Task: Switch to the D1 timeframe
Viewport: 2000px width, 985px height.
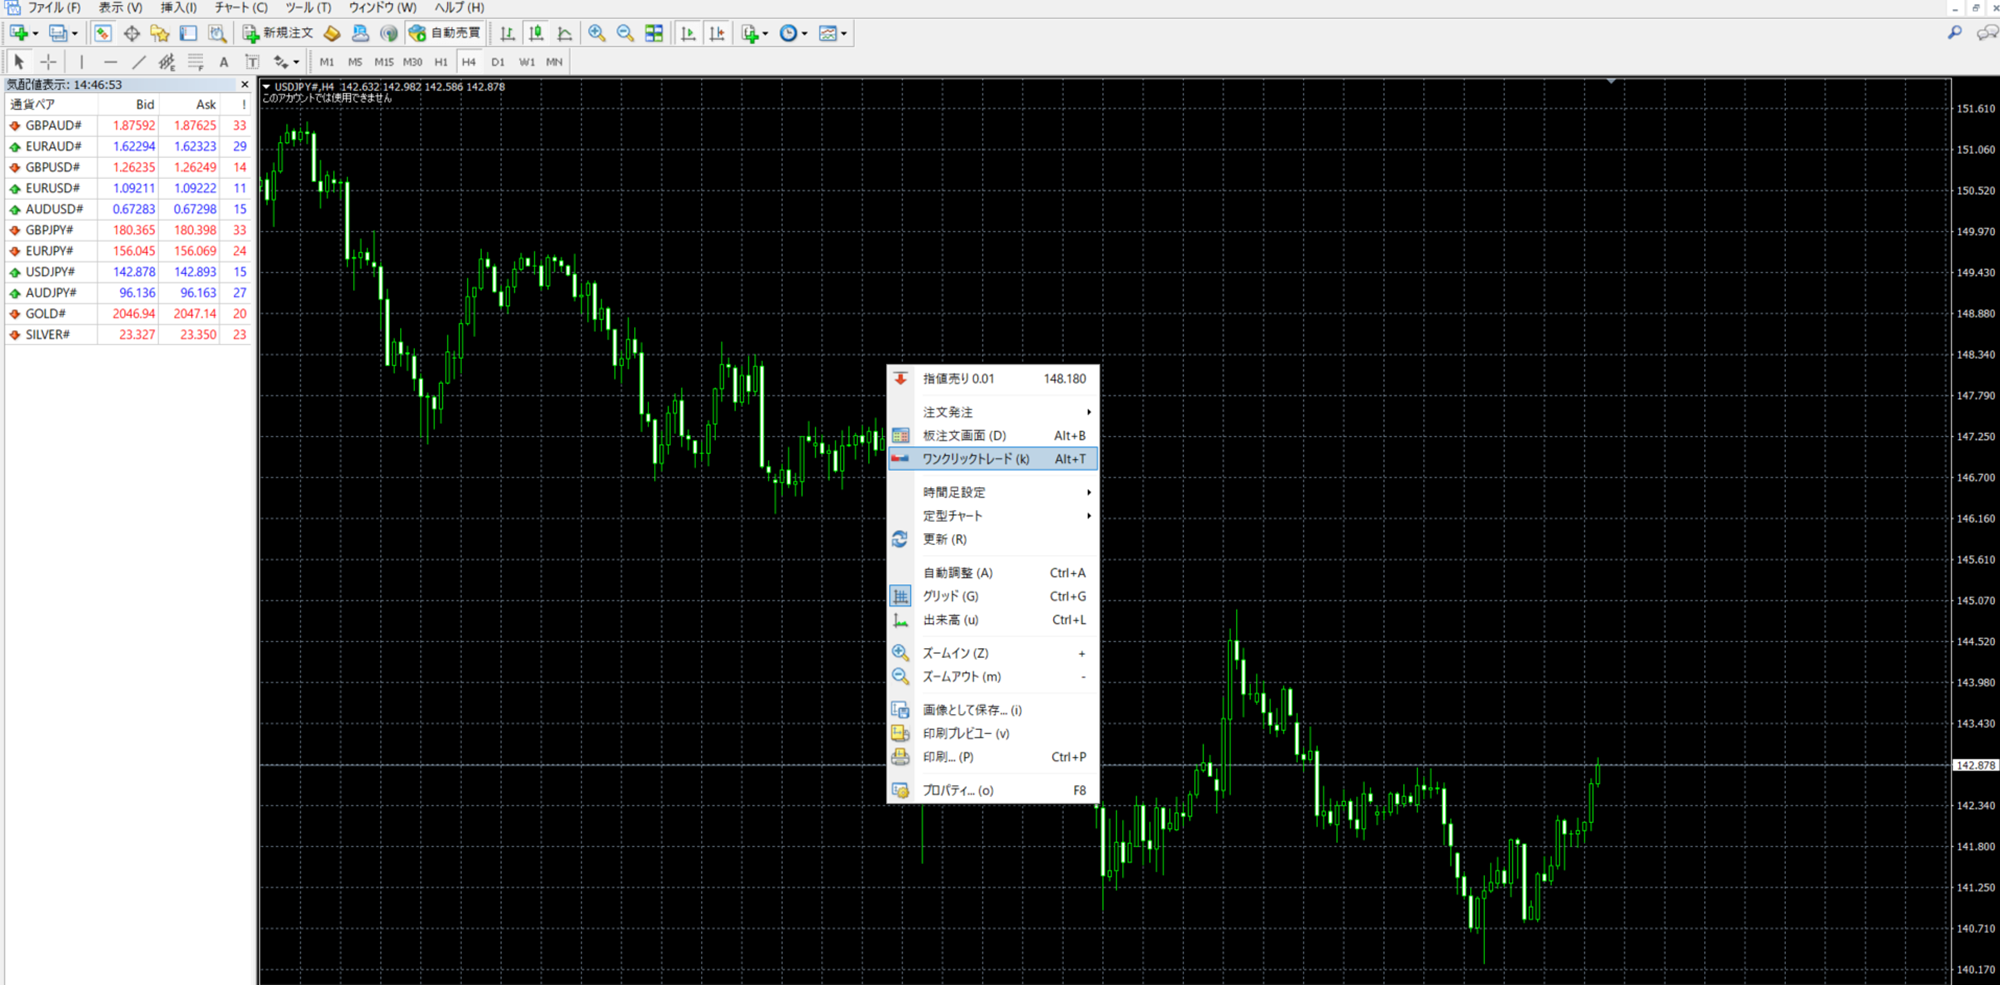Action: (498, 62)
